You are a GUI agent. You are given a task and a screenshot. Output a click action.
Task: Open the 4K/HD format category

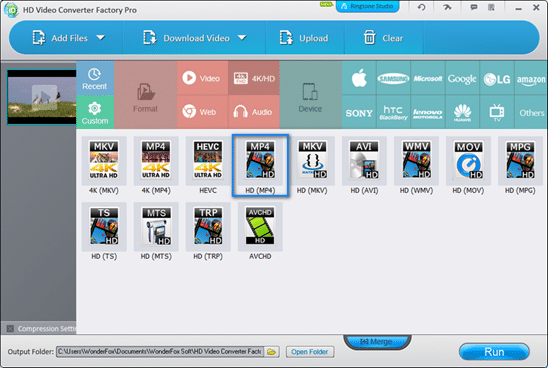click(x=254, y=78)
